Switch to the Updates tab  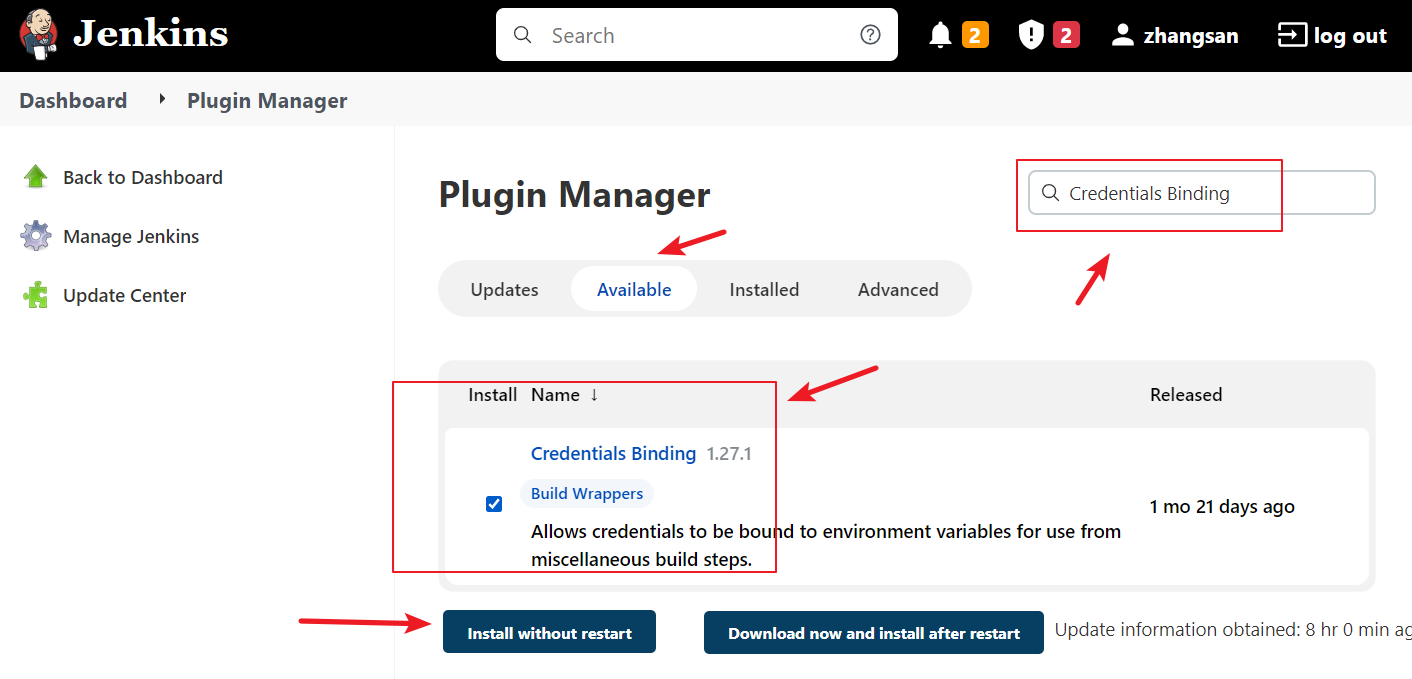(505, 289)
